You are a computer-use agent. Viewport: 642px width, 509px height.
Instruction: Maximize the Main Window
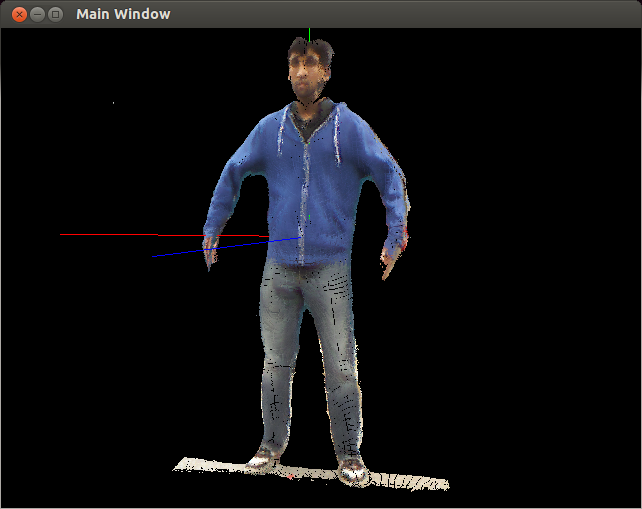coord(55,14)
